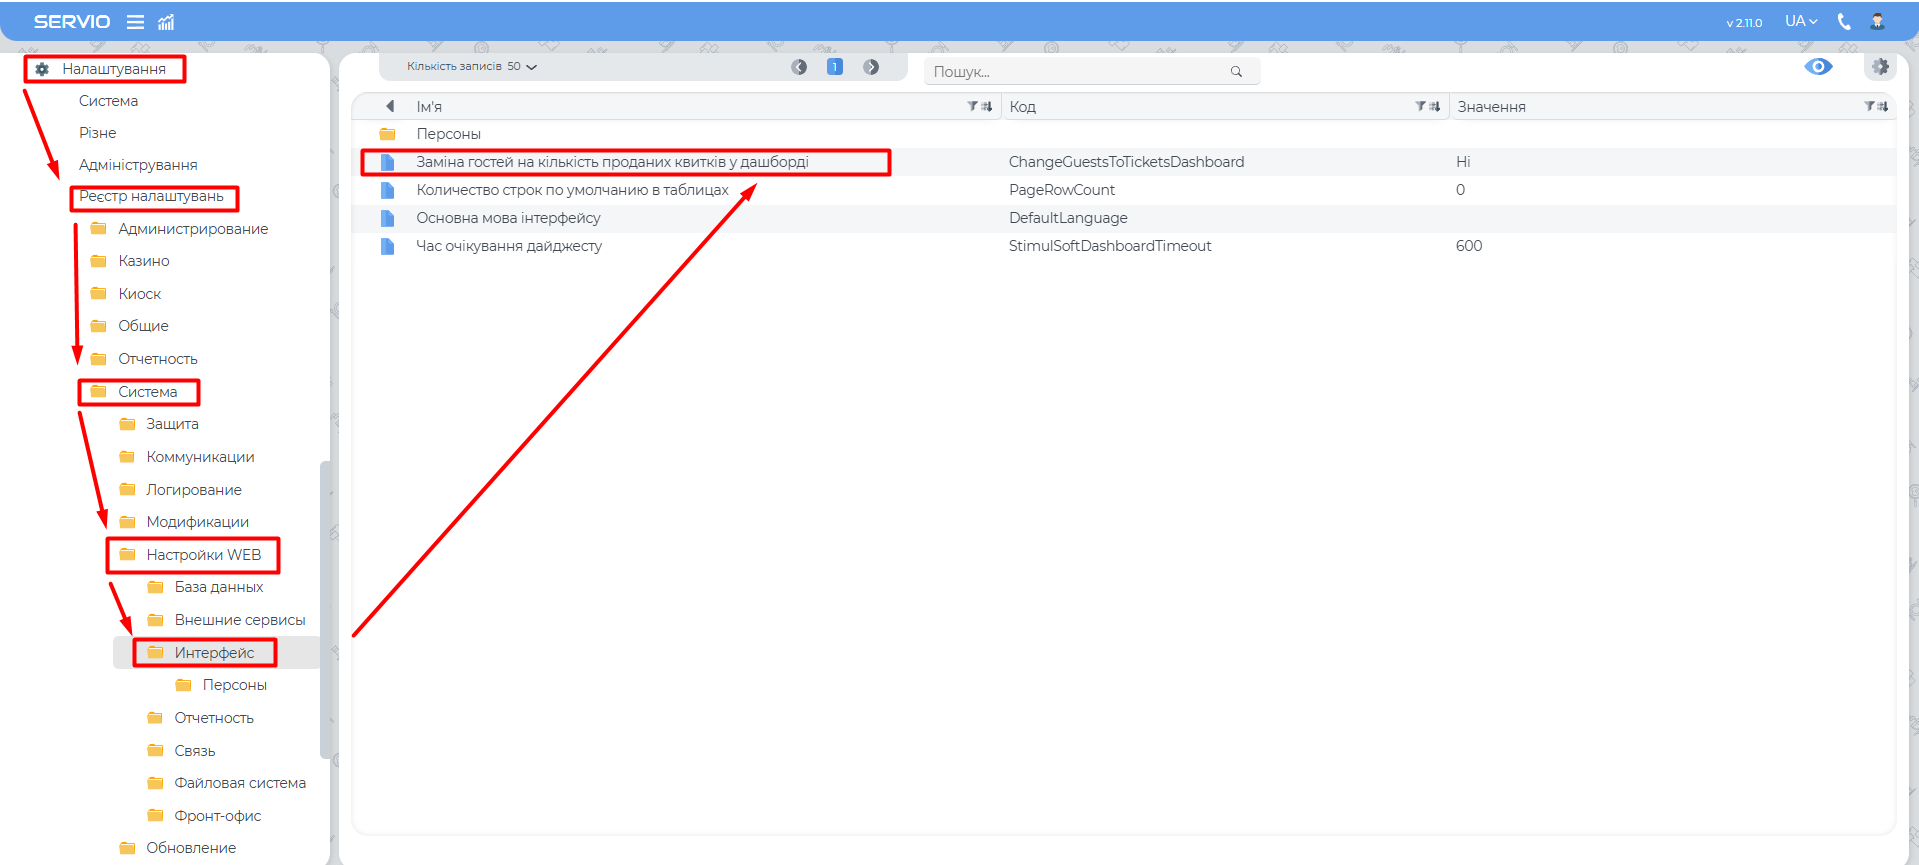Open the user profile icon
The height and width of the screenshot is (865, 1919).
(1877, 21)
